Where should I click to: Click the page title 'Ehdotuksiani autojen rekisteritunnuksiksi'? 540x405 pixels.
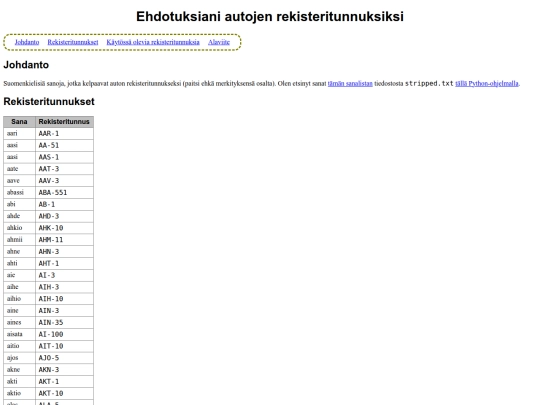(270, 17)
